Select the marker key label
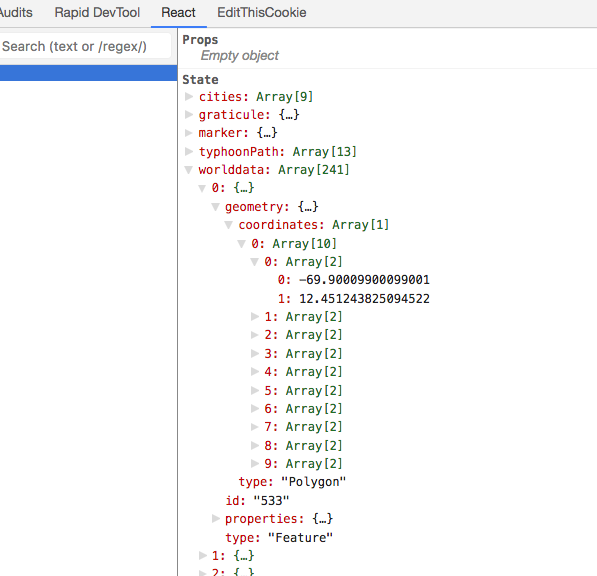597x576 pixels. [223, 133]
